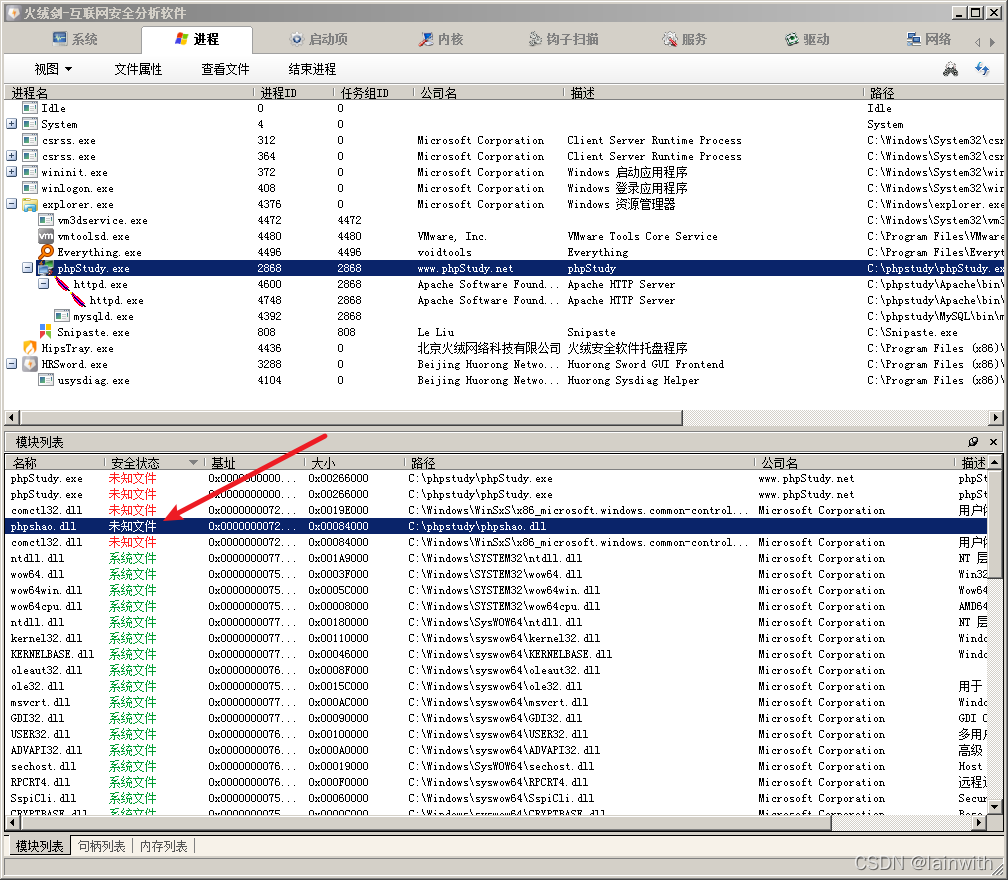This screenshot has height=880, width=1008.
Task: Click the Idle process icon
Action: pos(30,108)
